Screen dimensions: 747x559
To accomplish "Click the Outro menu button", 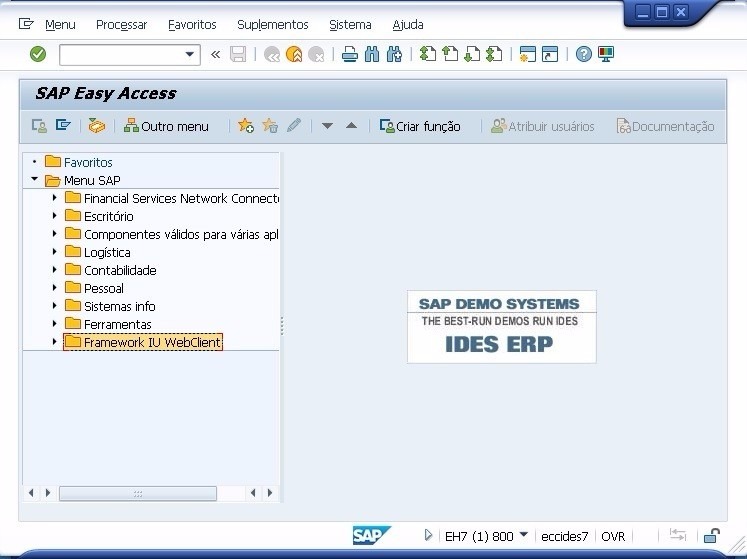I will 166,126.
